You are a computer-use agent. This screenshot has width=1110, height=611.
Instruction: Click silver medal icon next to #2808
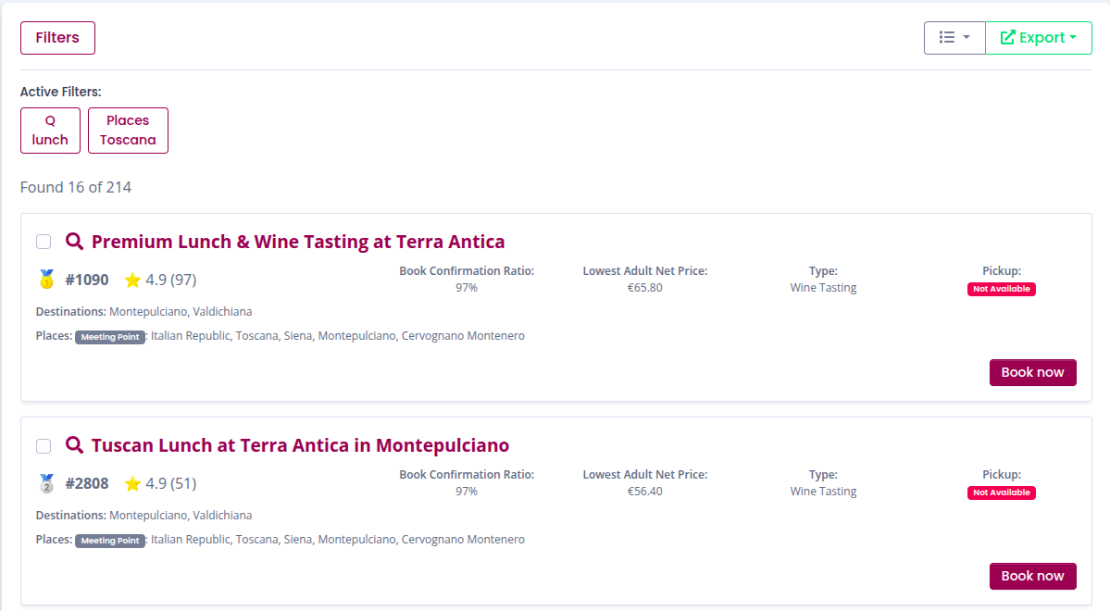46,484
